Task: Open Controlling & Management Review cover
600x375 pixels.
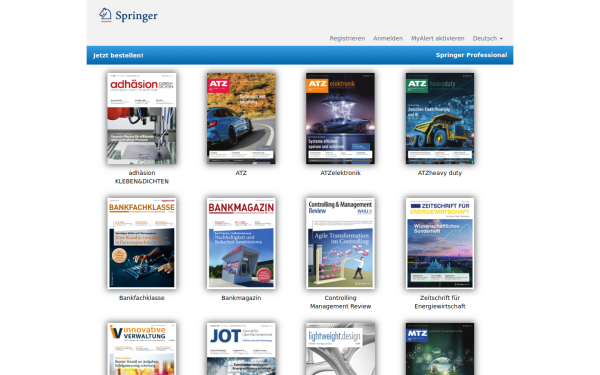Action: coord(340,243)
